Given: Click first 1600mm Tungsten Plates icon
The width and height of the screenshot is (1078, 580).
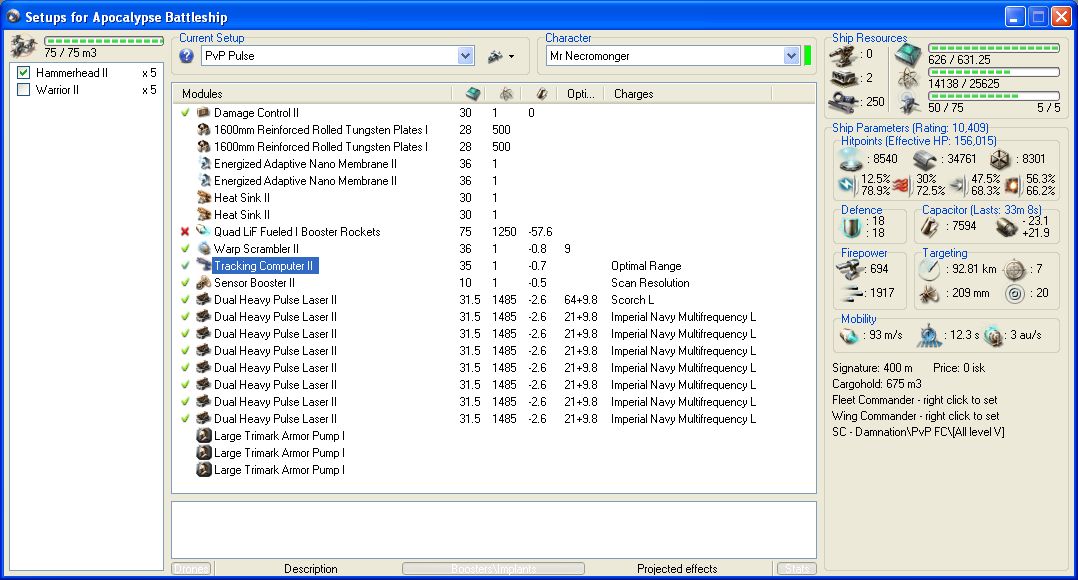Looking at the screenshot, I should [204, 129].
